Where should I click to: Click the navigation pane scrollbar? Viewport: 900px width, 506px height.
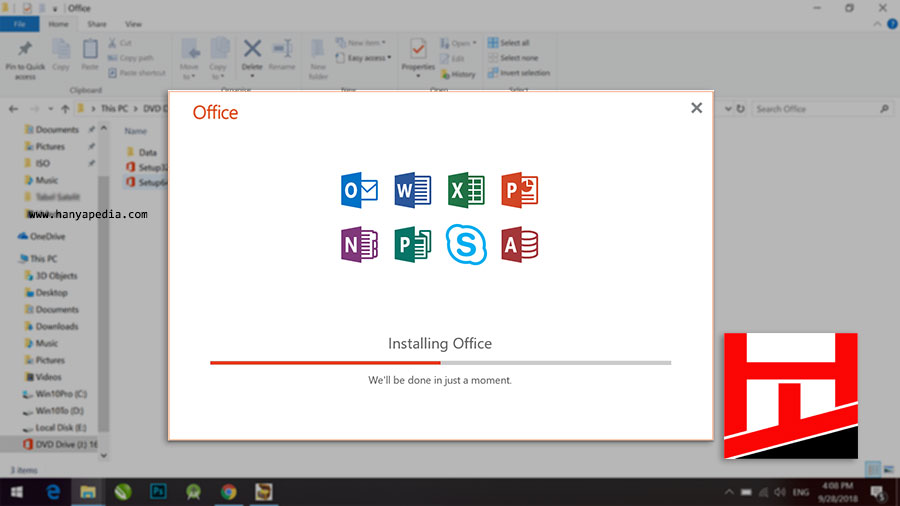pos(103,304)
